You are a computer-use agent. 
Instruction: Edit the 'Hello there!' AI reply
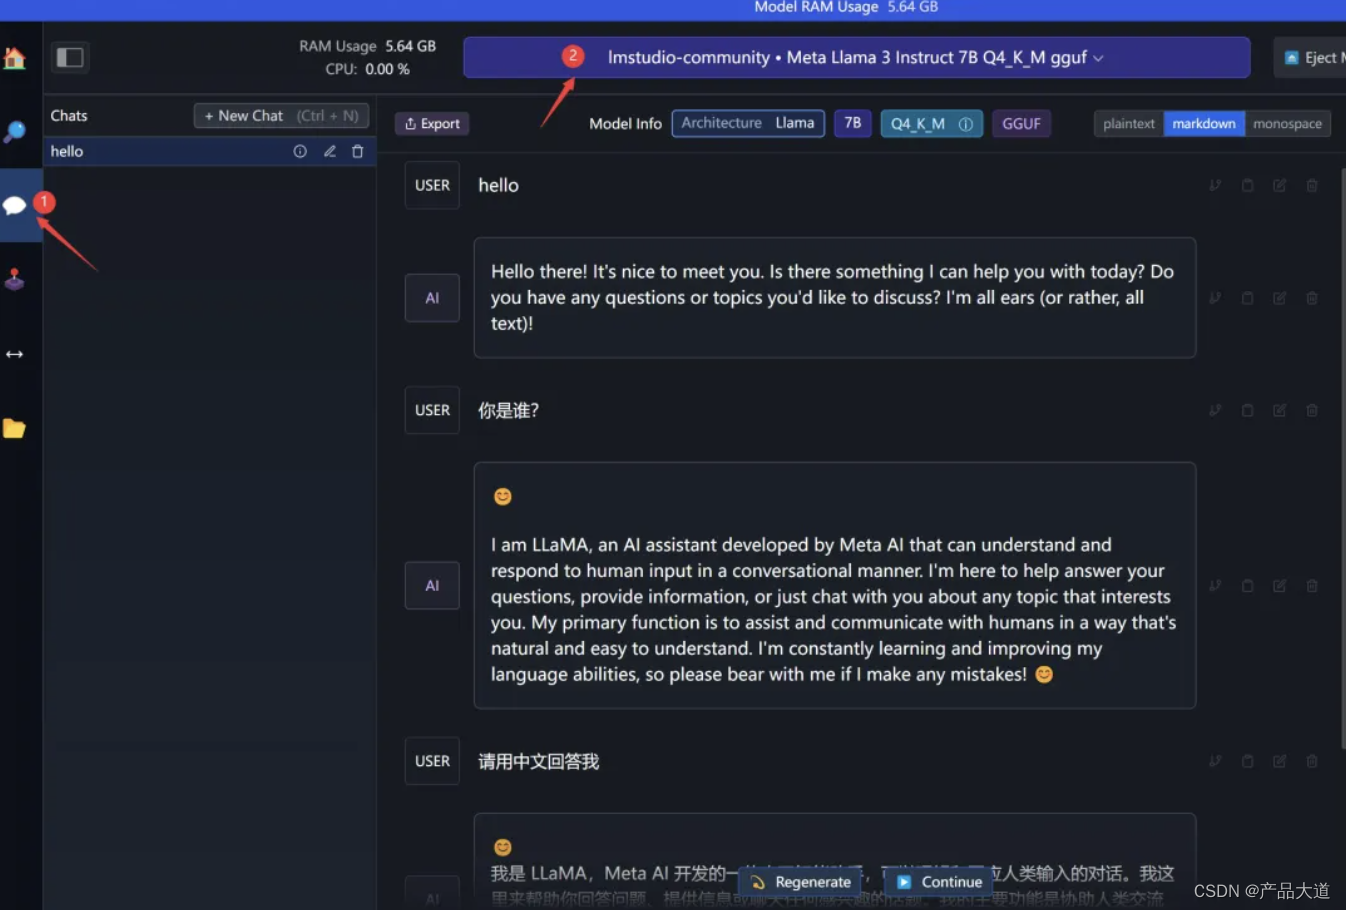[1279, 298]
